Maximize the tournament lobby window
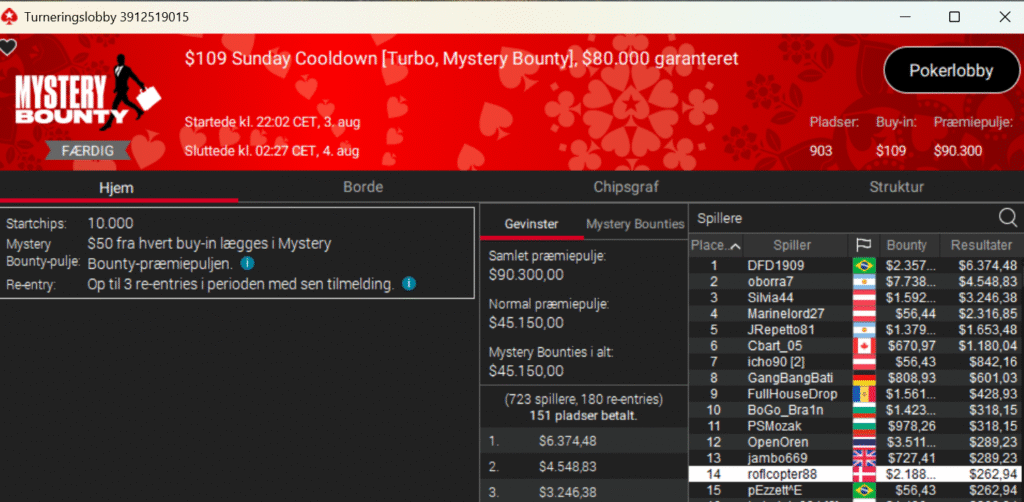Screen dimensions: 1024x502 tap(954, 17)
